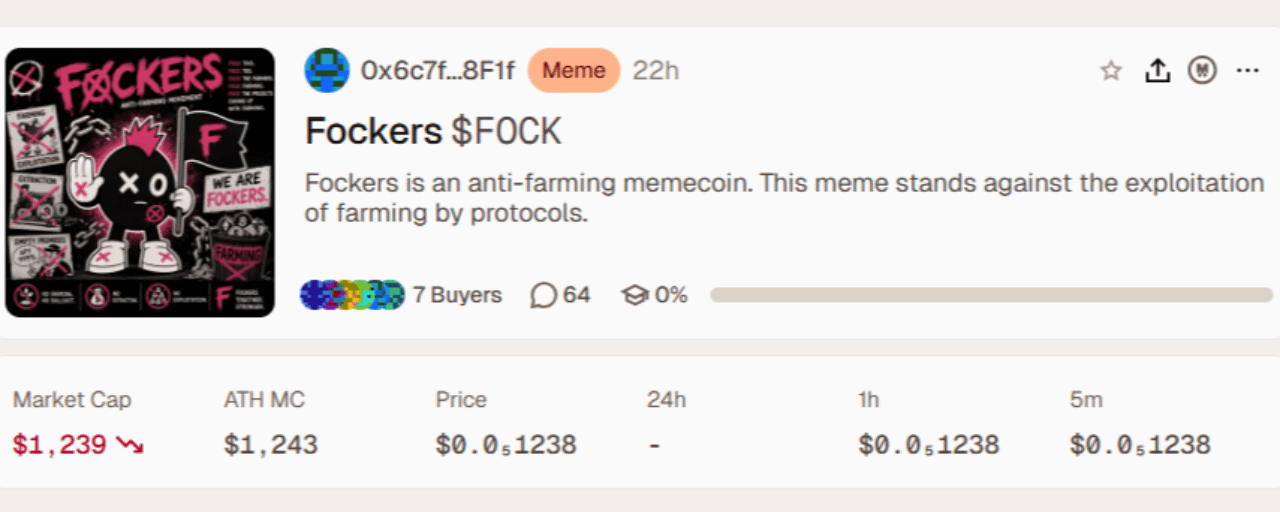Click the Fockers $FOCK title
Viewport: 1280px width, 512px height.
tap(433, 131)
